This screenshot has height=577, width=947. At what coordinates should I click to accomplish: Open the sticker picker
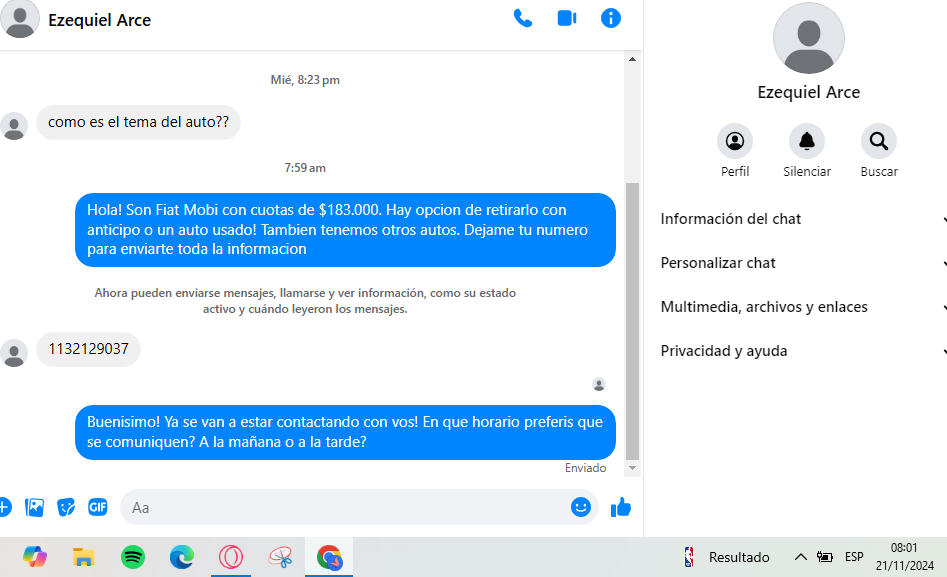tap(66, 507)
